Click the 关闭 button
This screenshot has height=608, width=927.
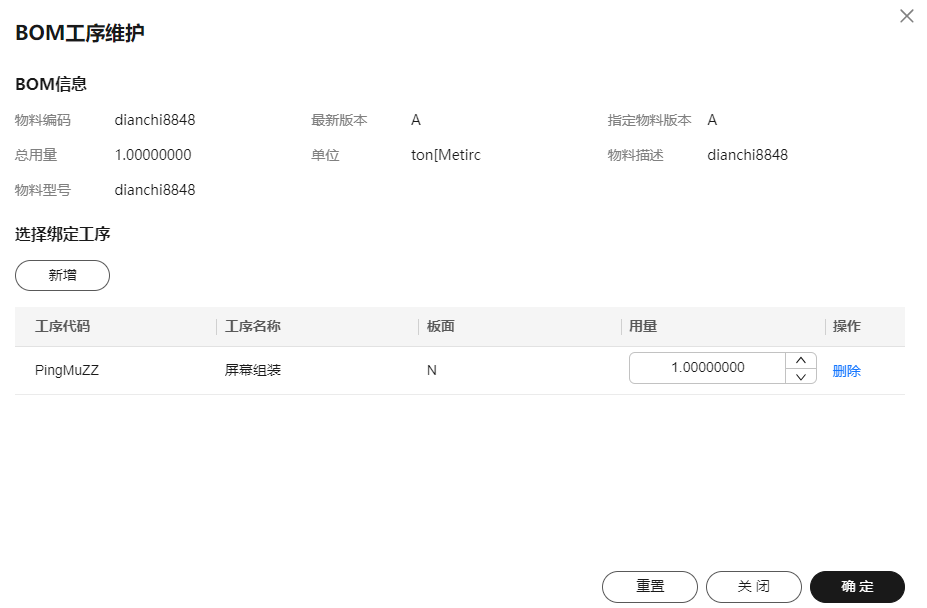click(754, 587)
